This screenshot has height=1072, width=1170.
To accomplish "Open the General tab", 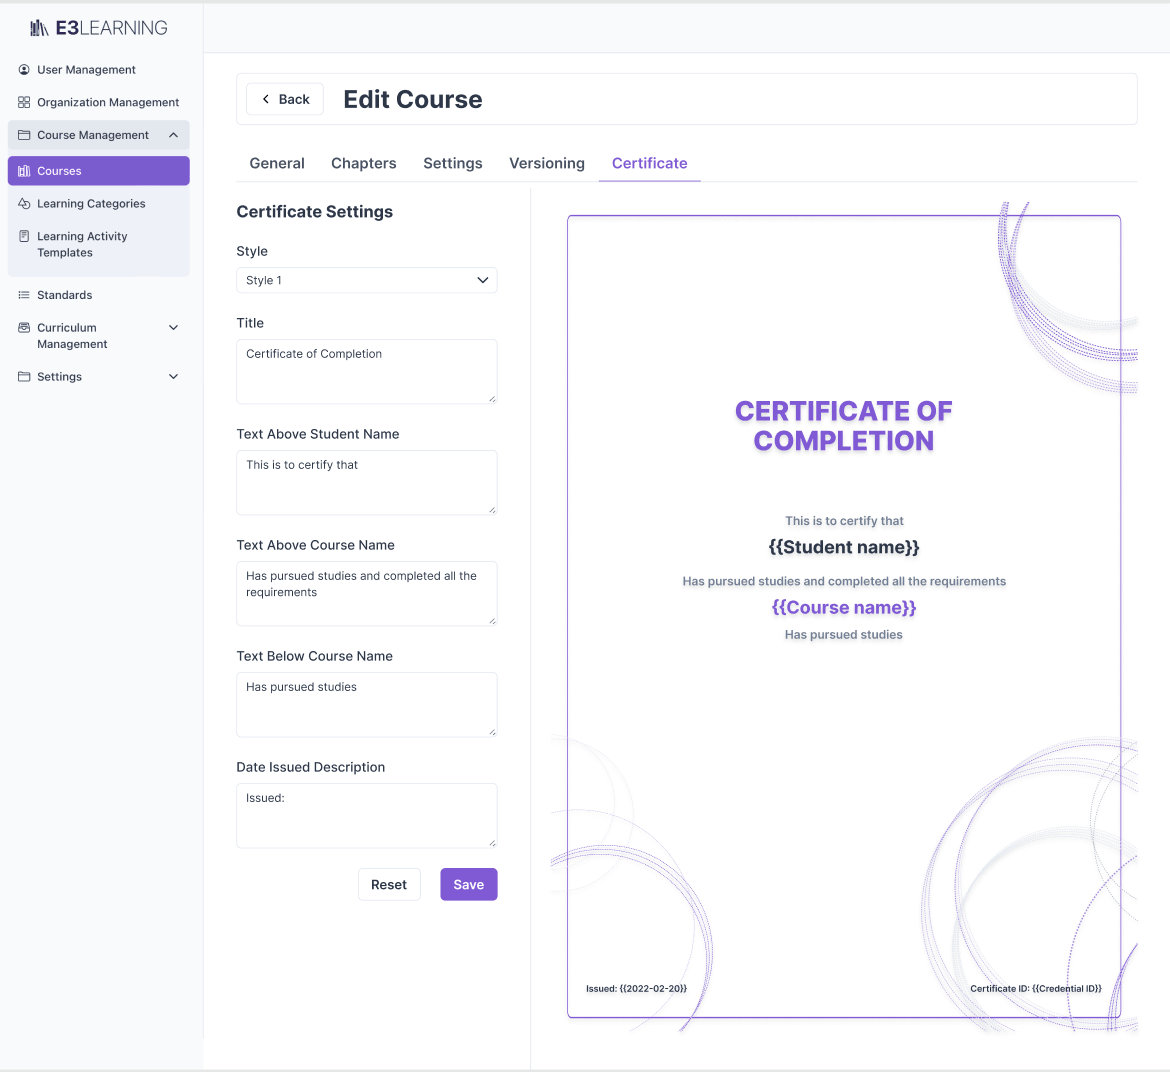I will (x=277, y=163).
